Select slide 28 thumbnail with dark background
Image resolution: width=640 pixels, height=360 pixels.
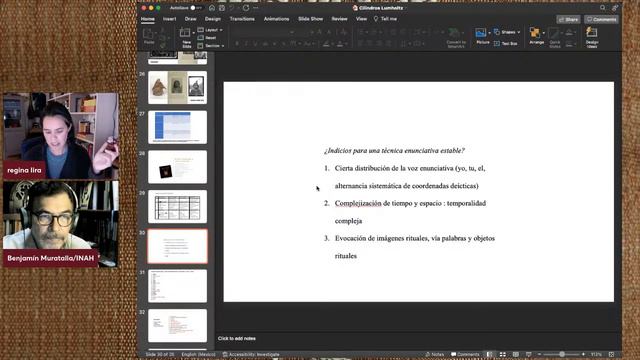tap(178, 167)
